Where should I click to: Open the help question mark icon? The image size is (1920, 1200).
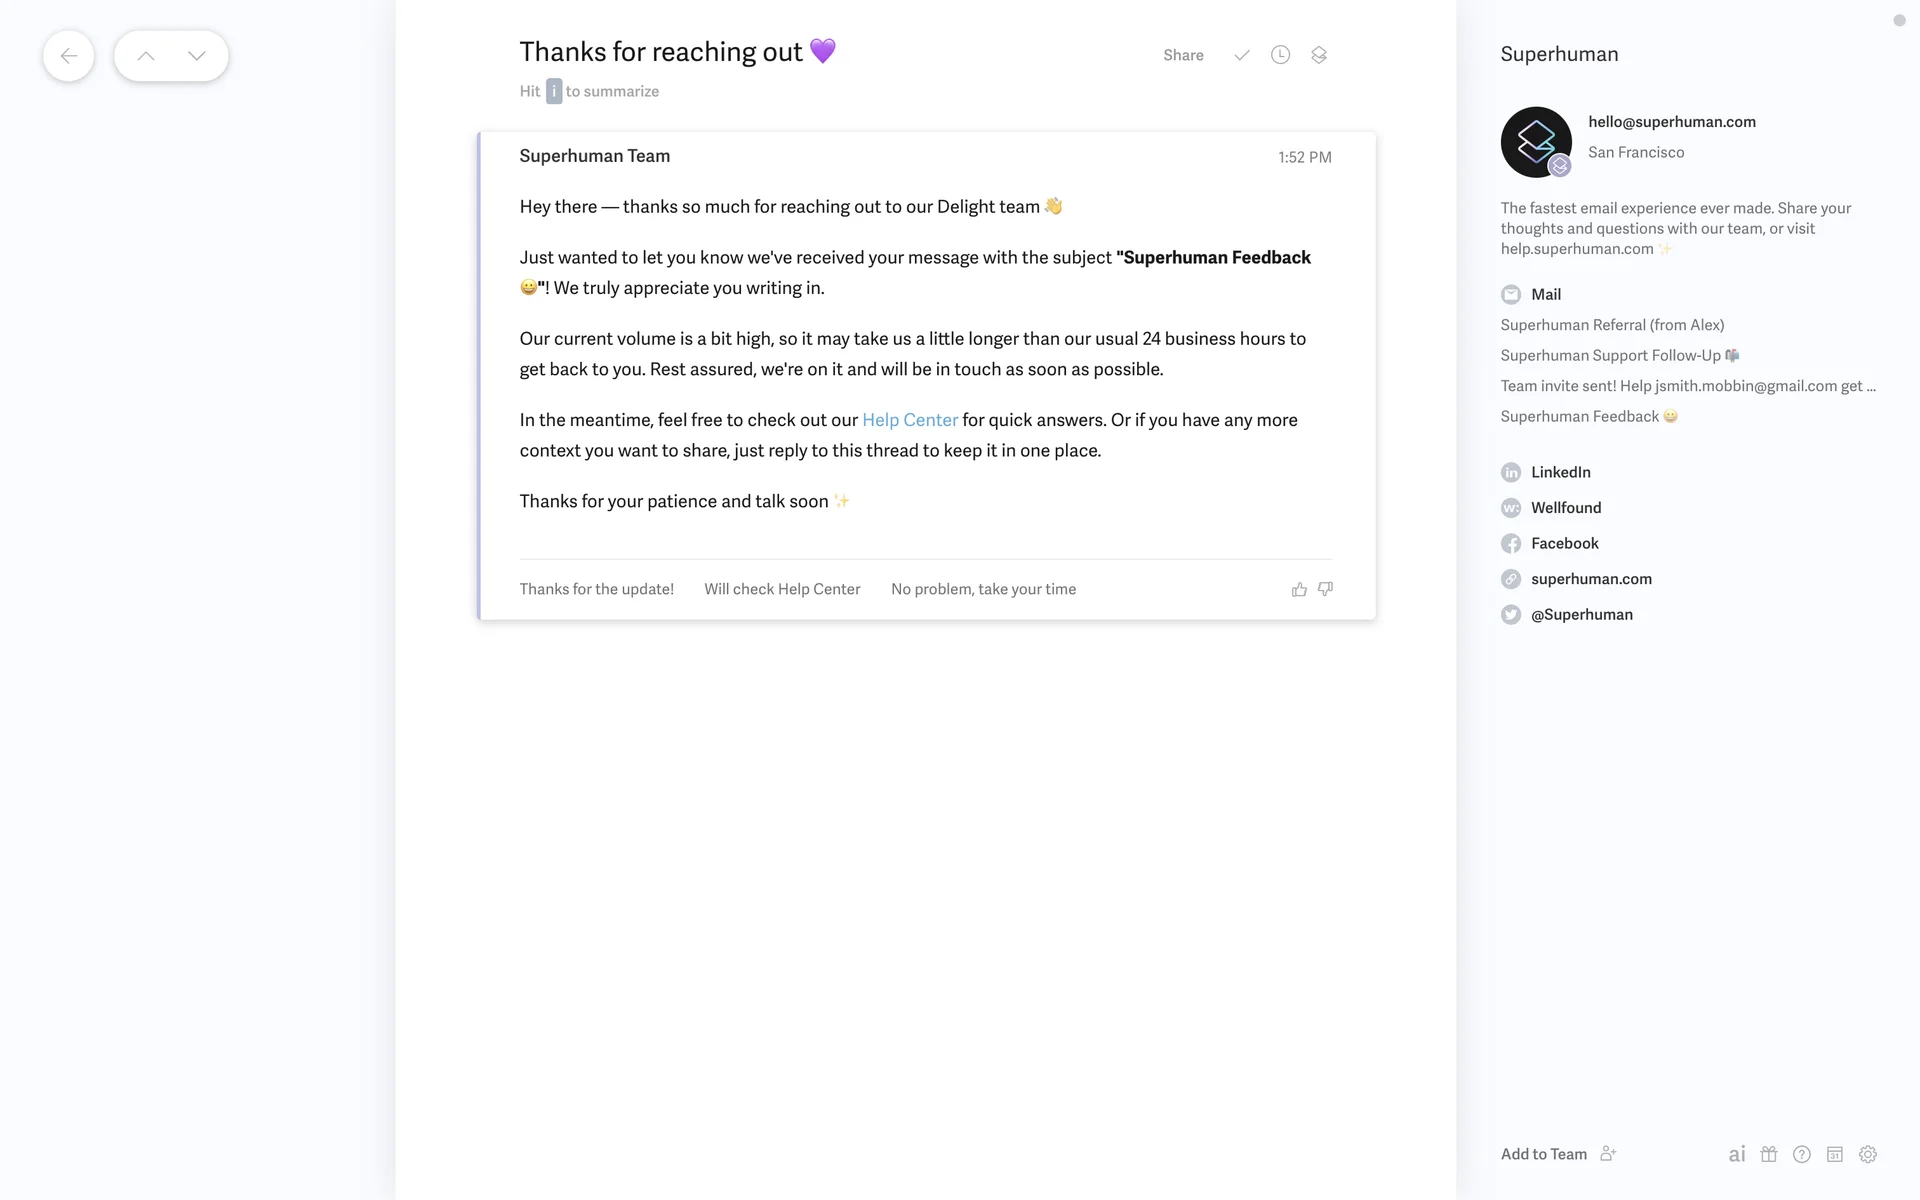tap(1802, 1154)
